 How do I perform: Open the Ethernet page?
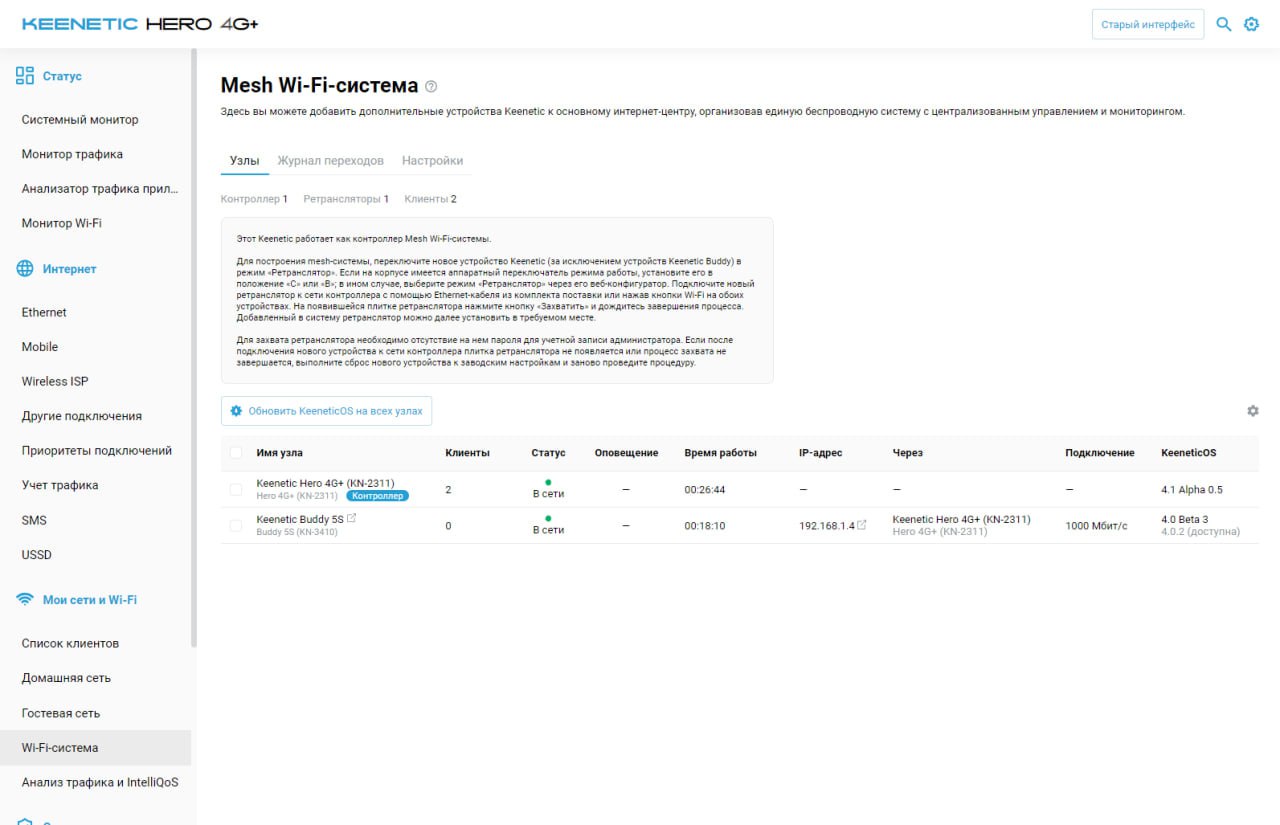[x=44, y=312]
